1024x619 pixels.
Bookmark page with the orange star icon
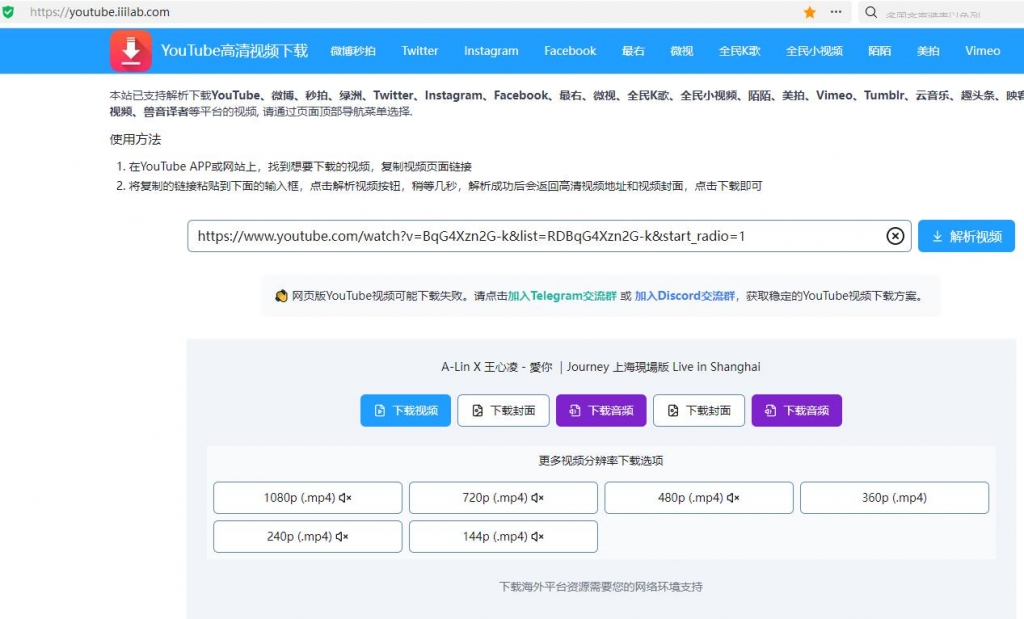point(810,12)
